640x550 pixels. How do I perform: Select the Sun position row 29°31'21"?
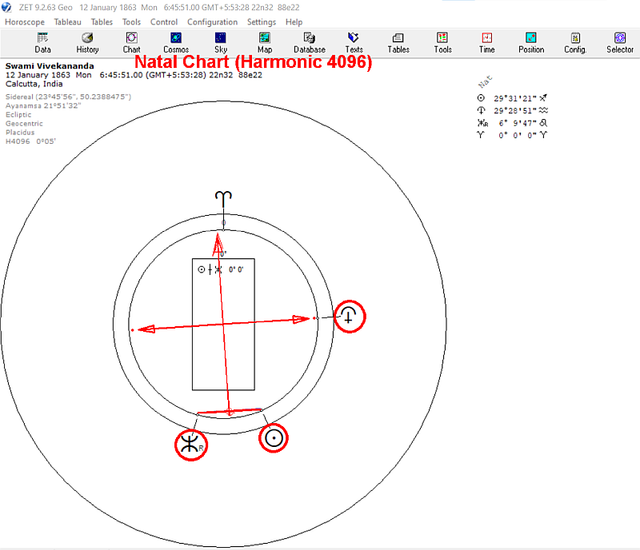coord(512,98)
